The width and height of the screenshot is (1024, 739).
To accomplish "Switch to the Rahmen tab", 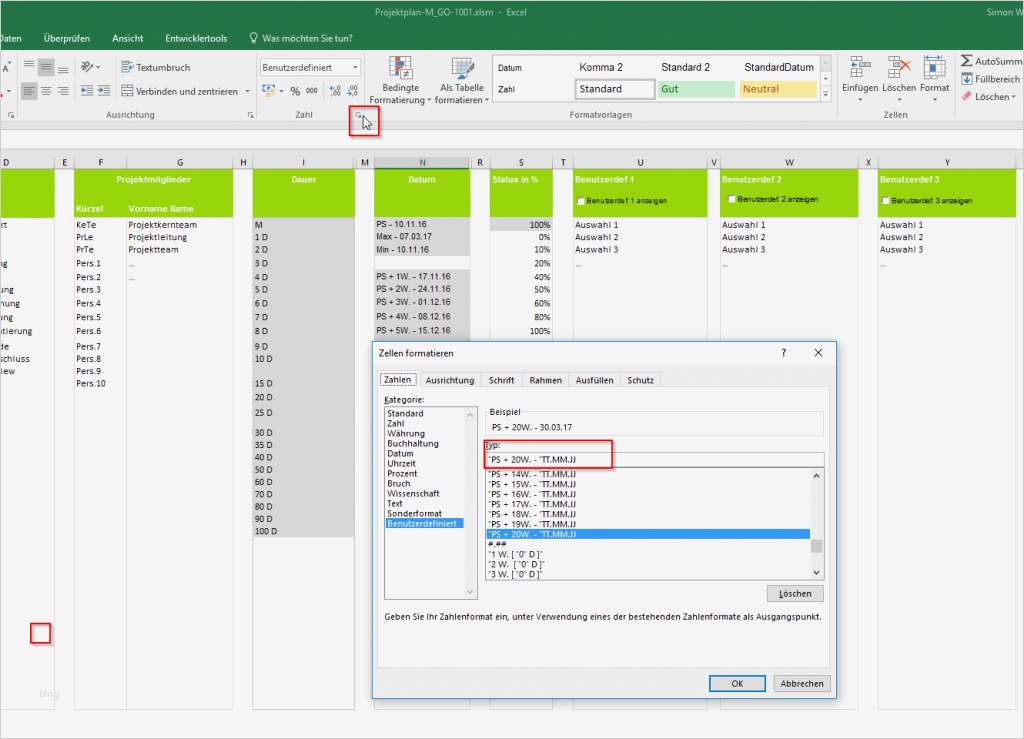I will coord(545,379).
